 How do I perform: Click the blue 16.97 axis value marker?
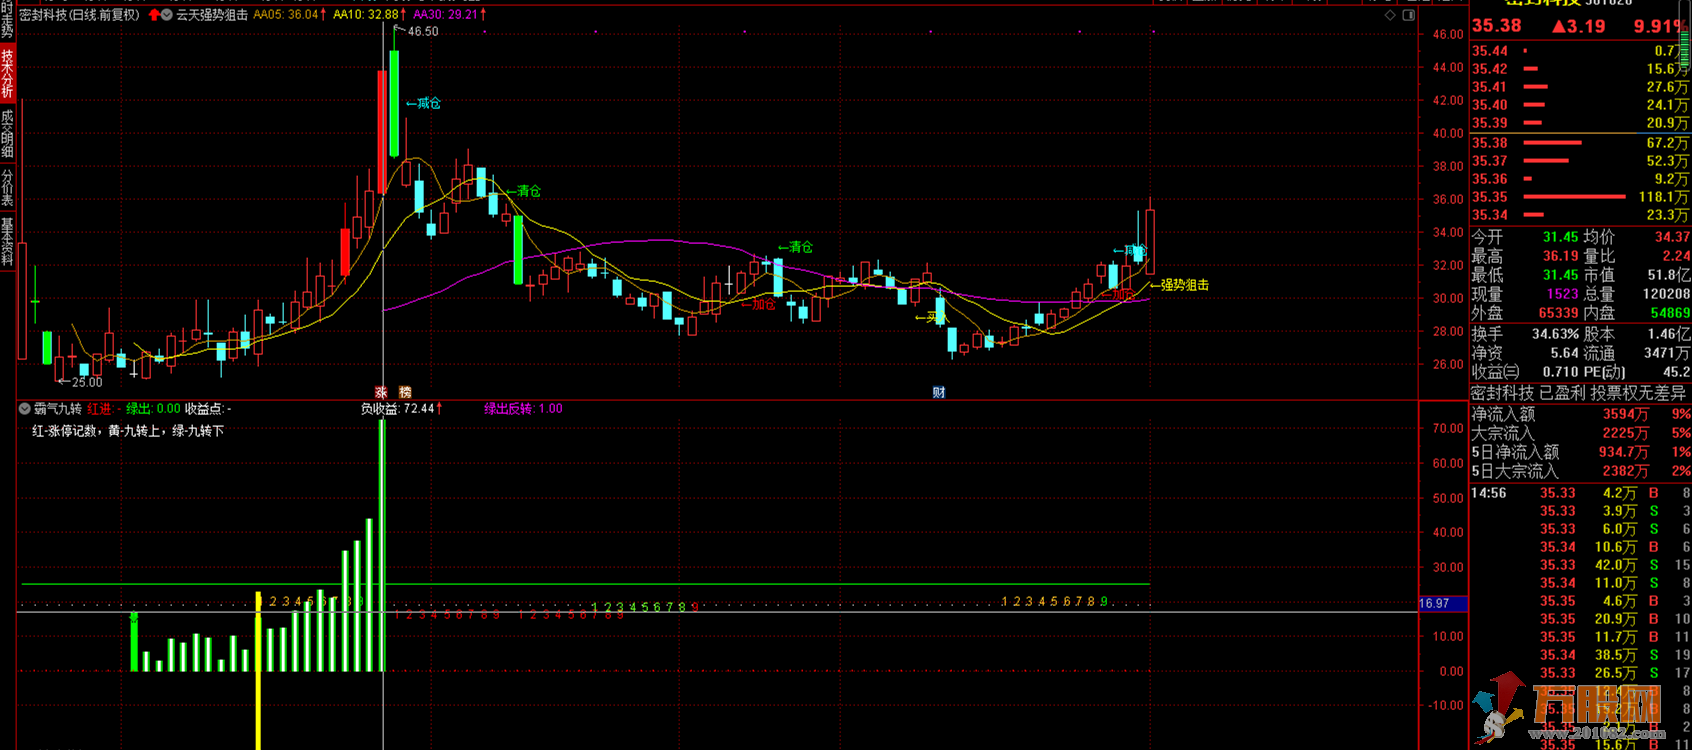[1442, 603]
